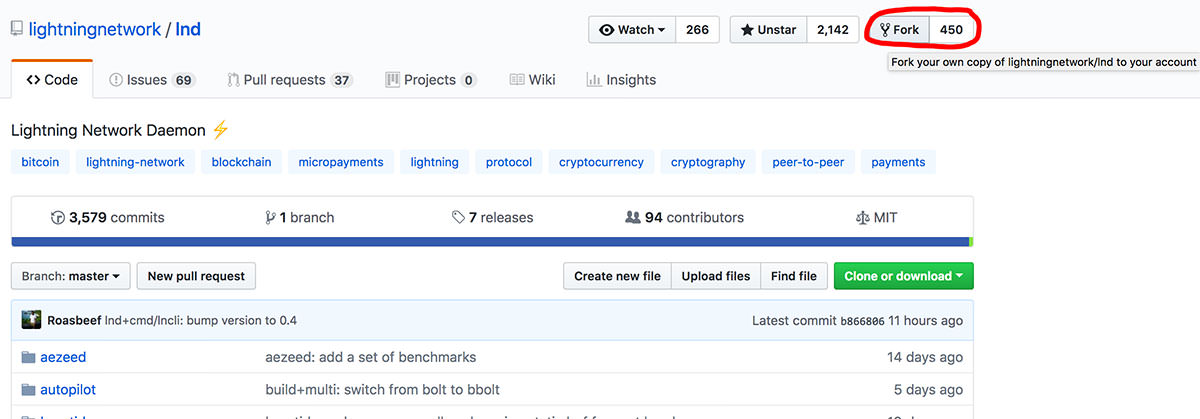1200x419 pixels.
Task: Toggle the Unstar button for this repository
Action: point(768,30)
